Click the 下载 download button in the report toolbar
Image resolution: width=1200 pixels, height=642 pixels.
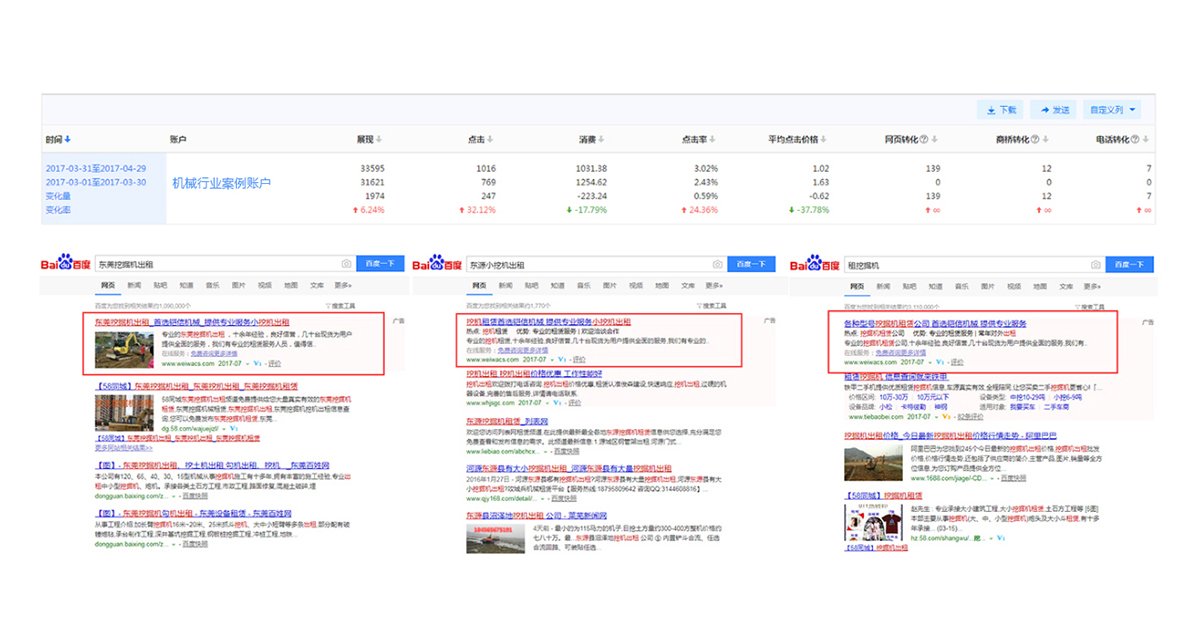[1002, 110]
